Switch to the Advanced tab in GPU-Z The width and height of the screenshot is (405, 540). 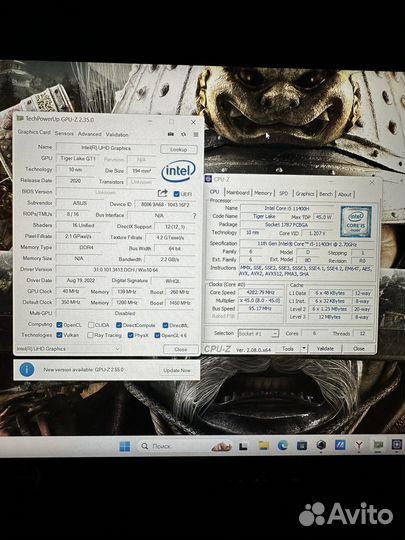coord(90,134)
